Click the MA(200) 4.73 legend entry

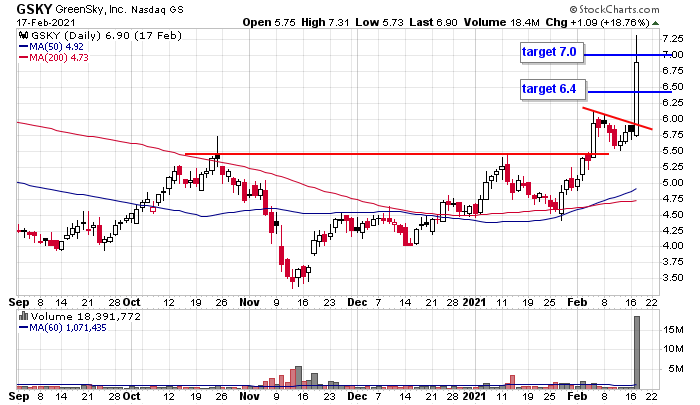pos(54,57)
